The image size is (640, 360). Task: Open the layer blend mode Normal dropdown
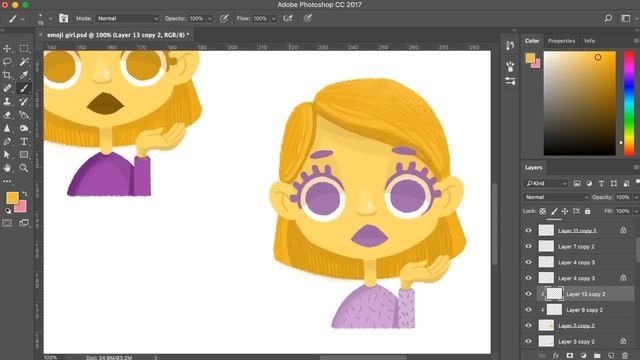(x=556, y=198)
